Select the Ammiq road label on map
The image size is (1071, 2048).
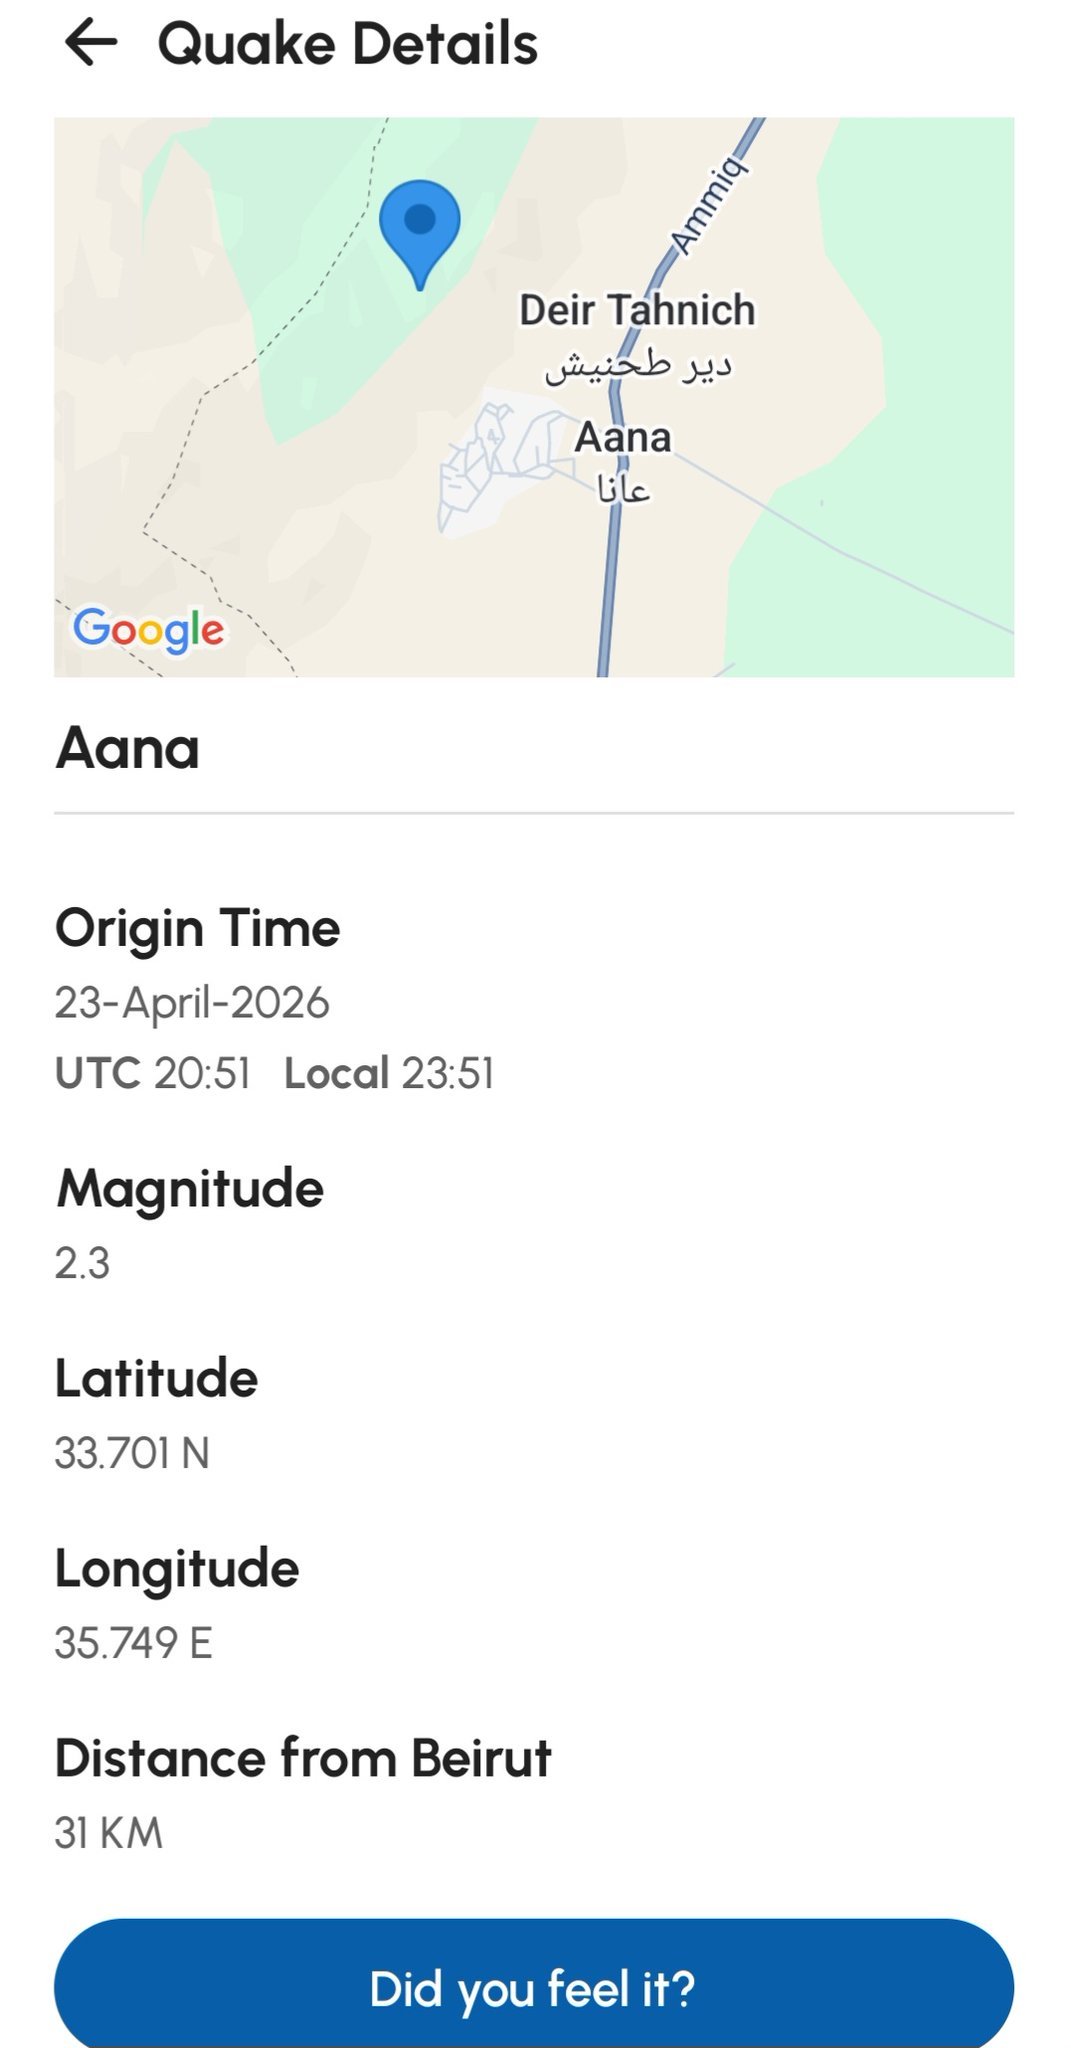(709, 204)
